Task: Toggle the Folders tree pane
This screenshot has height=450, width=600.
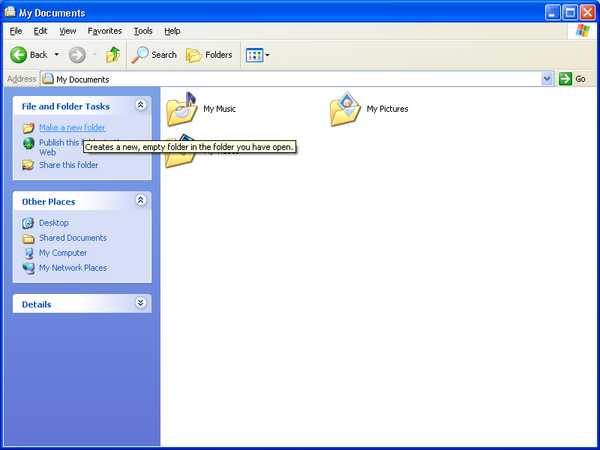Action: (x=209, y=55)
